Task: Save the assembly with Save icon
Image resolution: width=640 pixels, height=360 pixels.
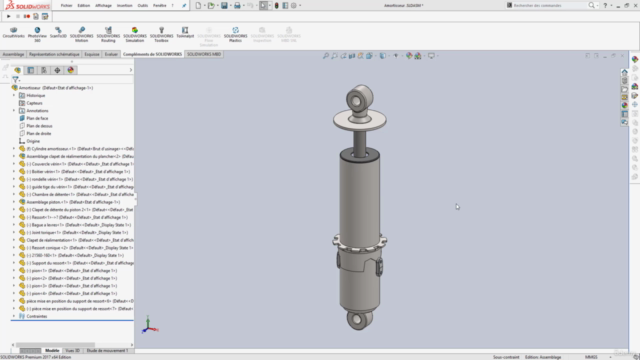Action: [x=224, y=5]
